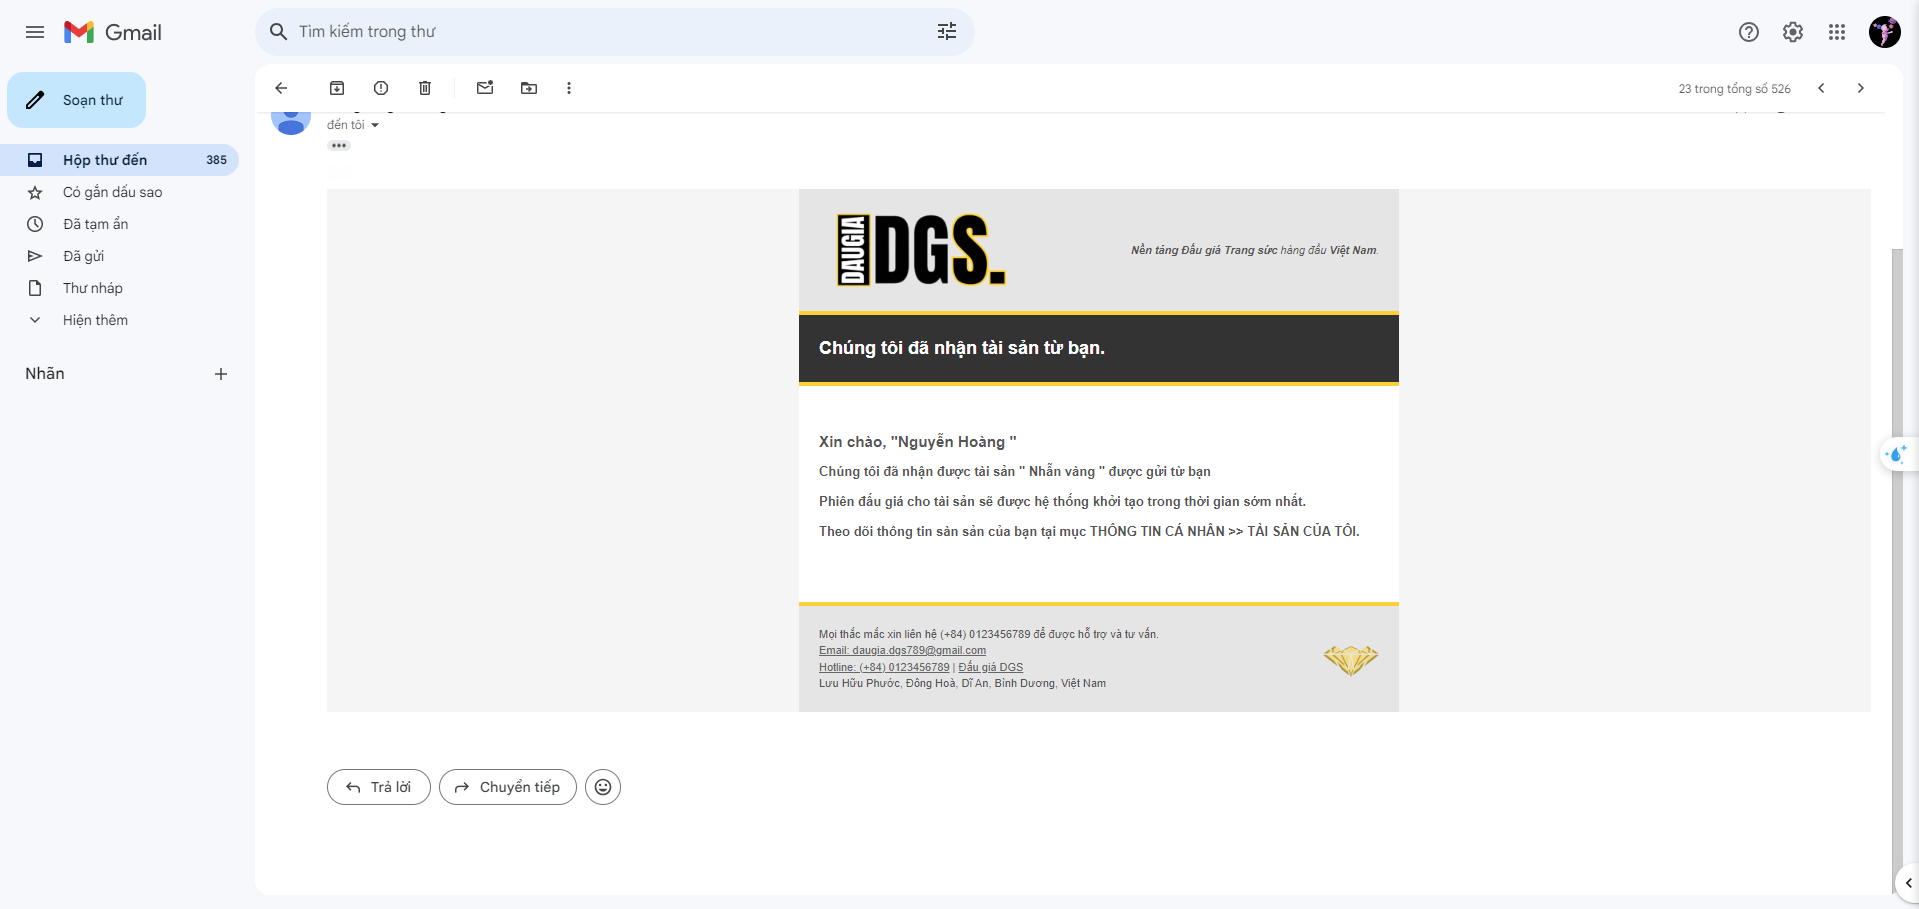Click the 'Nhãn' labels heading
The image size is (1919, 909).
(45, 374)
